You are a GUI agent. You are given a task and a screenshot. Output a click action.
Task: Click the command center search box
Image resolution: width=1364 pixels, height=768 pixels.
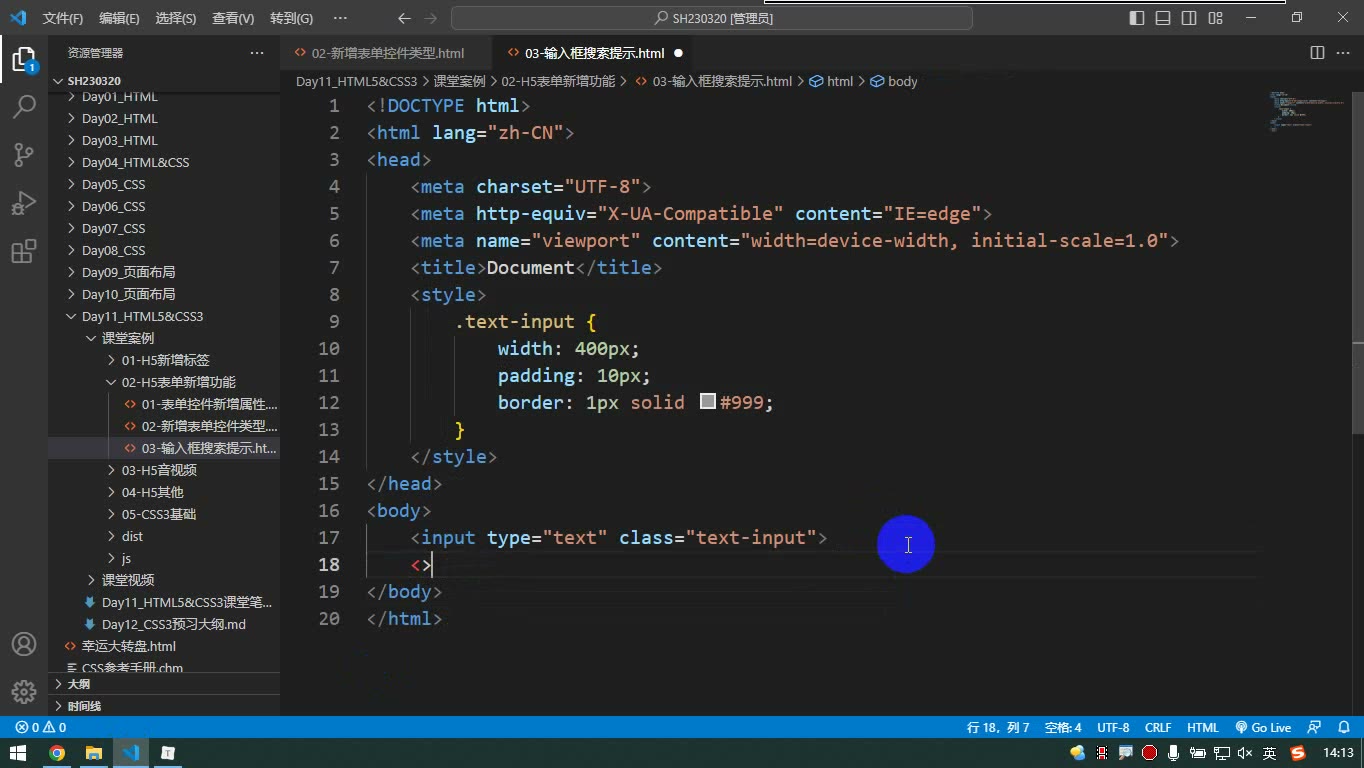click(x=712, y=18)
